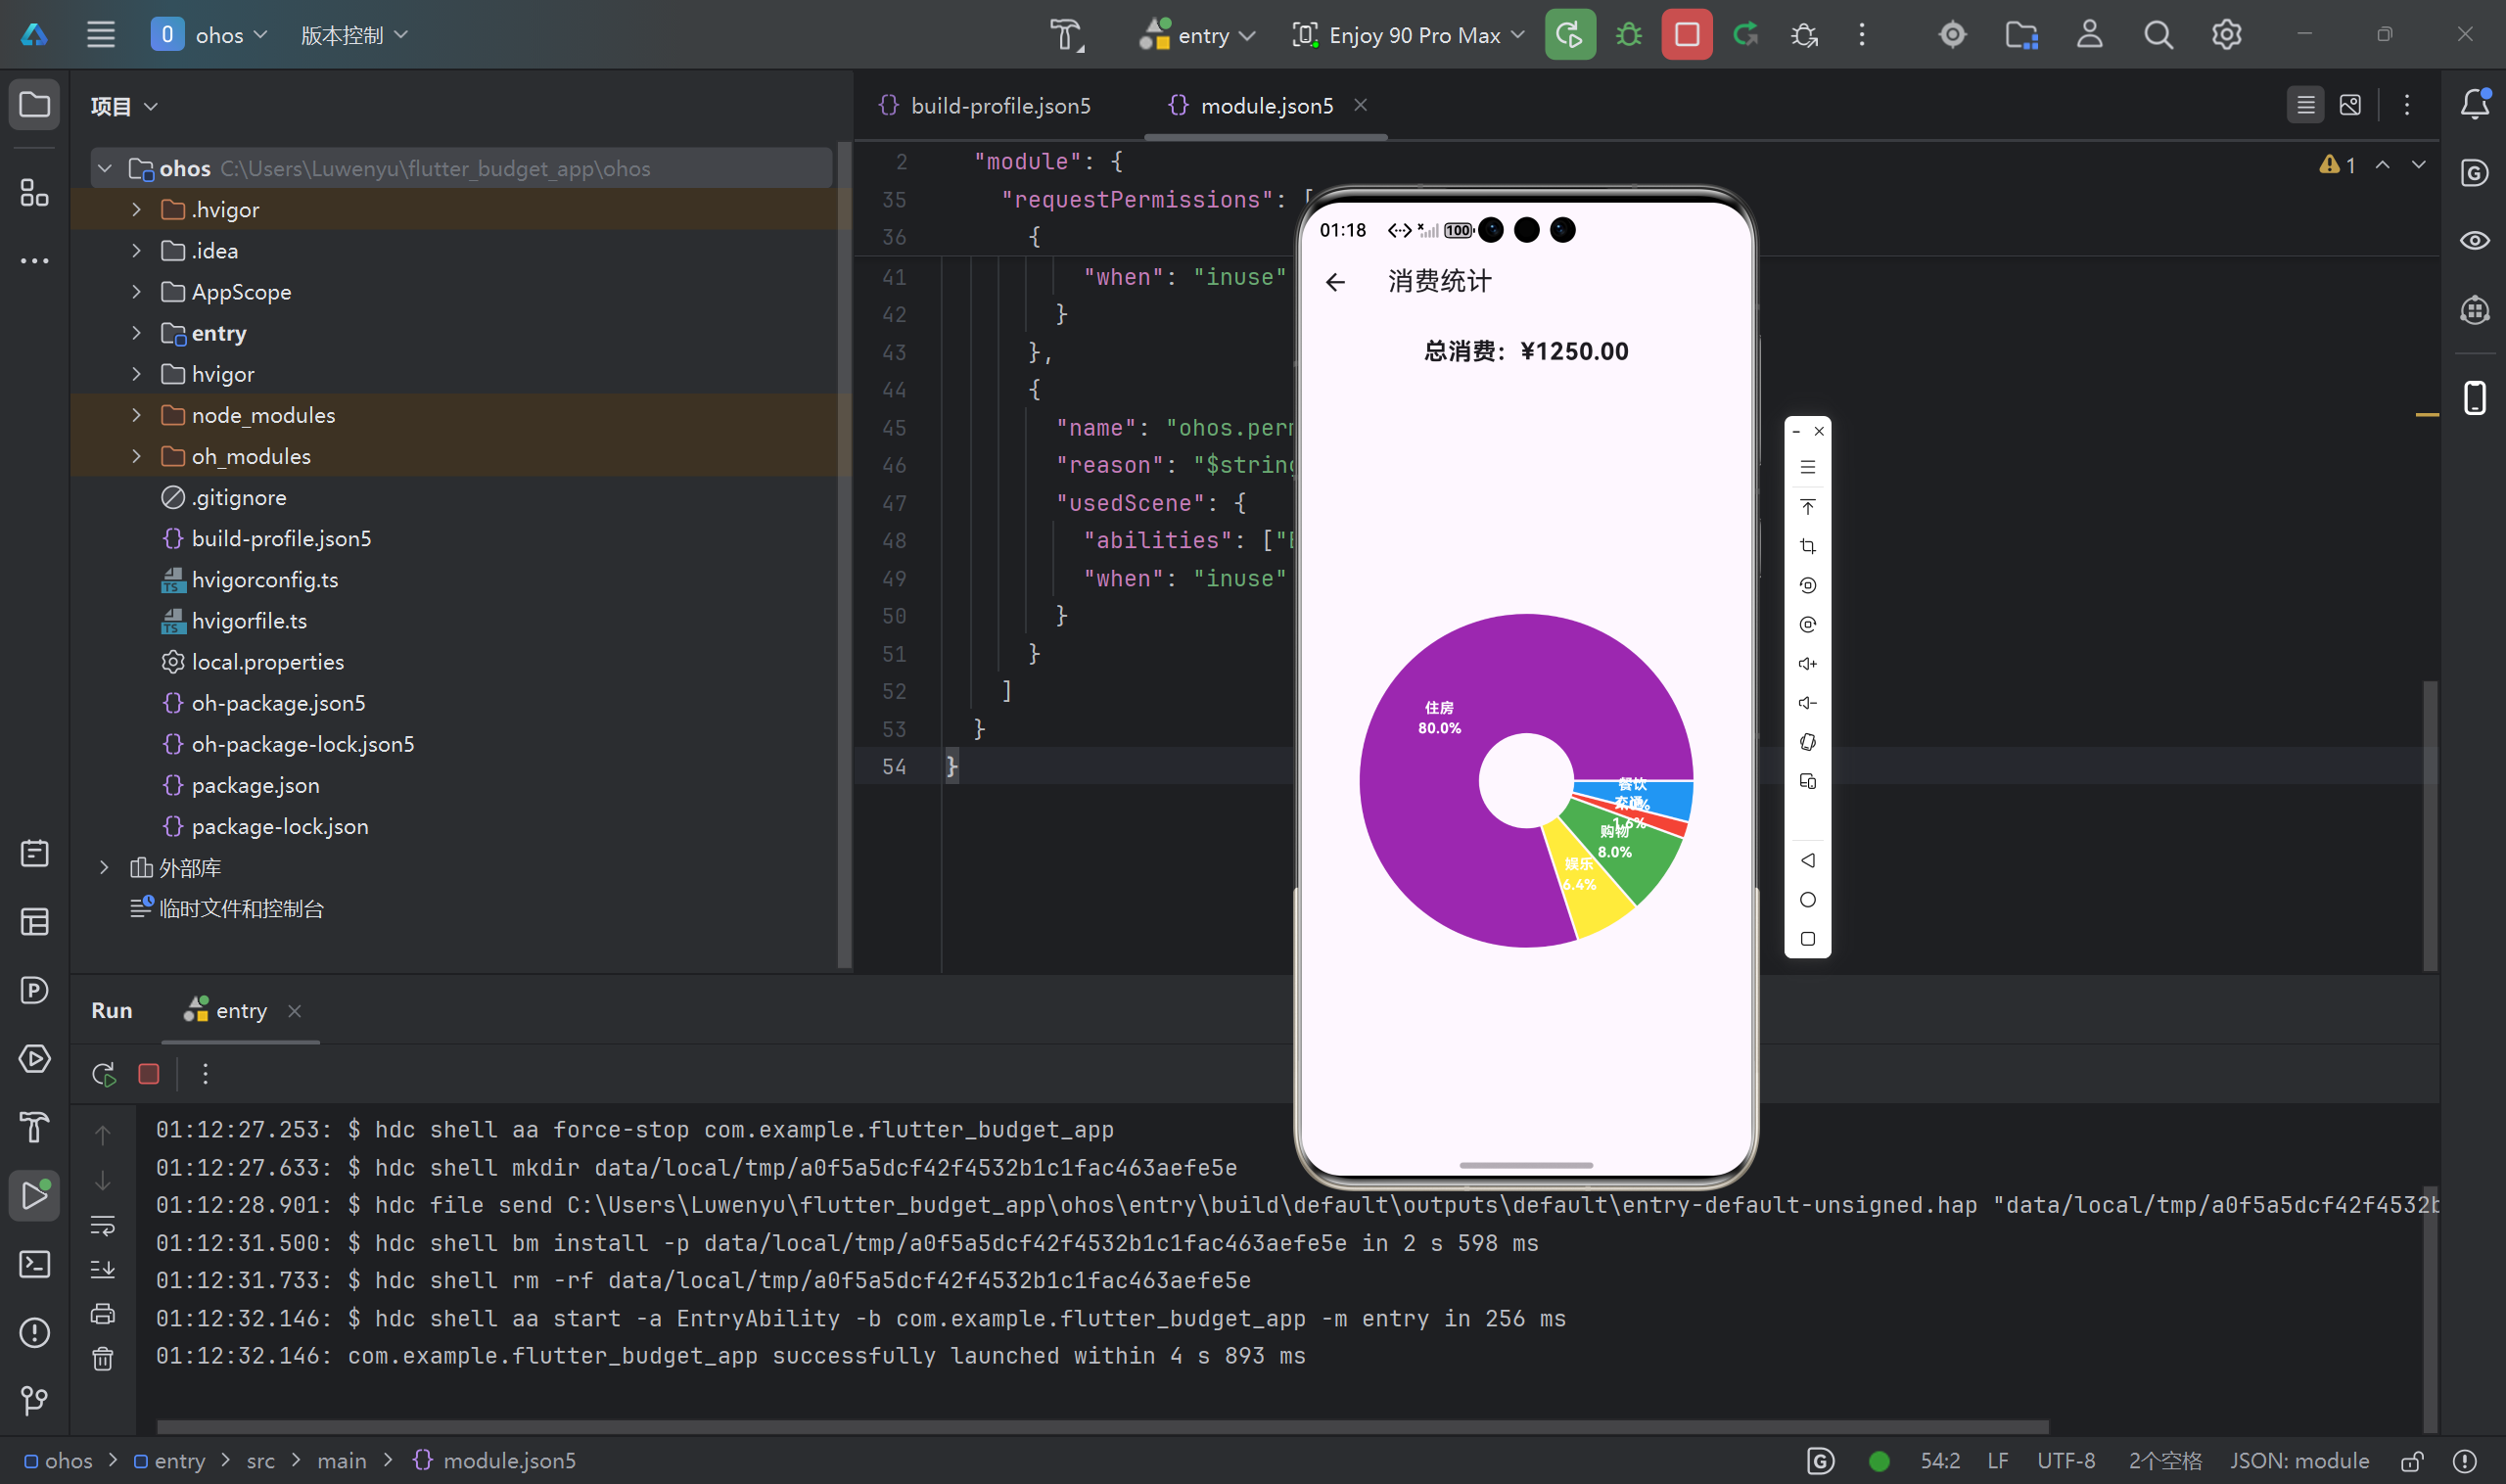
Task: Tap the back arrow in 消费统计 screen
Action: [x=1335, y=282]
